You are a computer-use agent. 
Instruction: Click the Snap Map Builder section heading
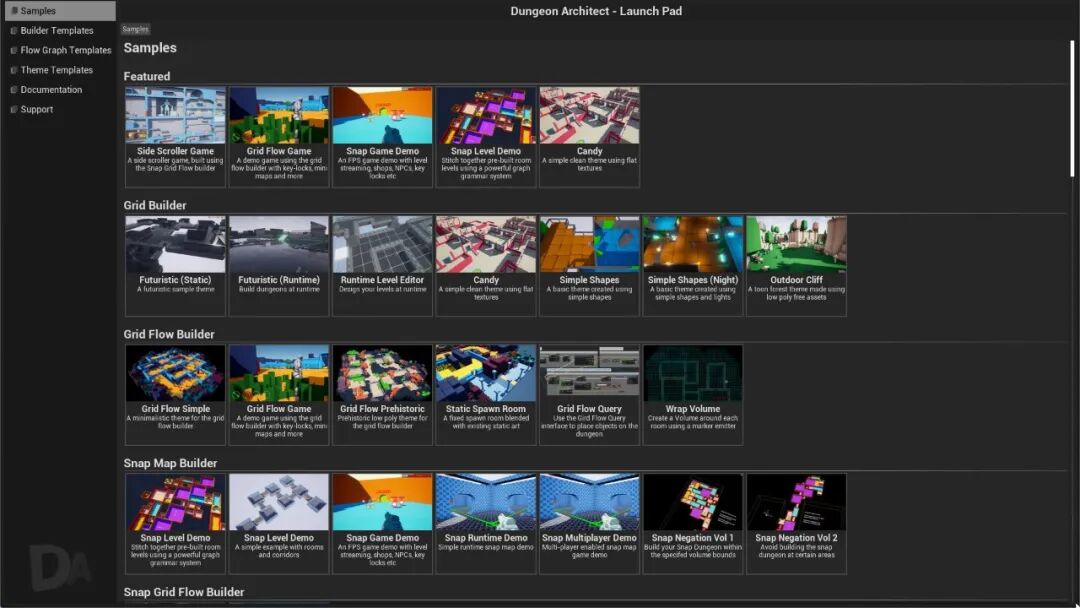point(170,463)
